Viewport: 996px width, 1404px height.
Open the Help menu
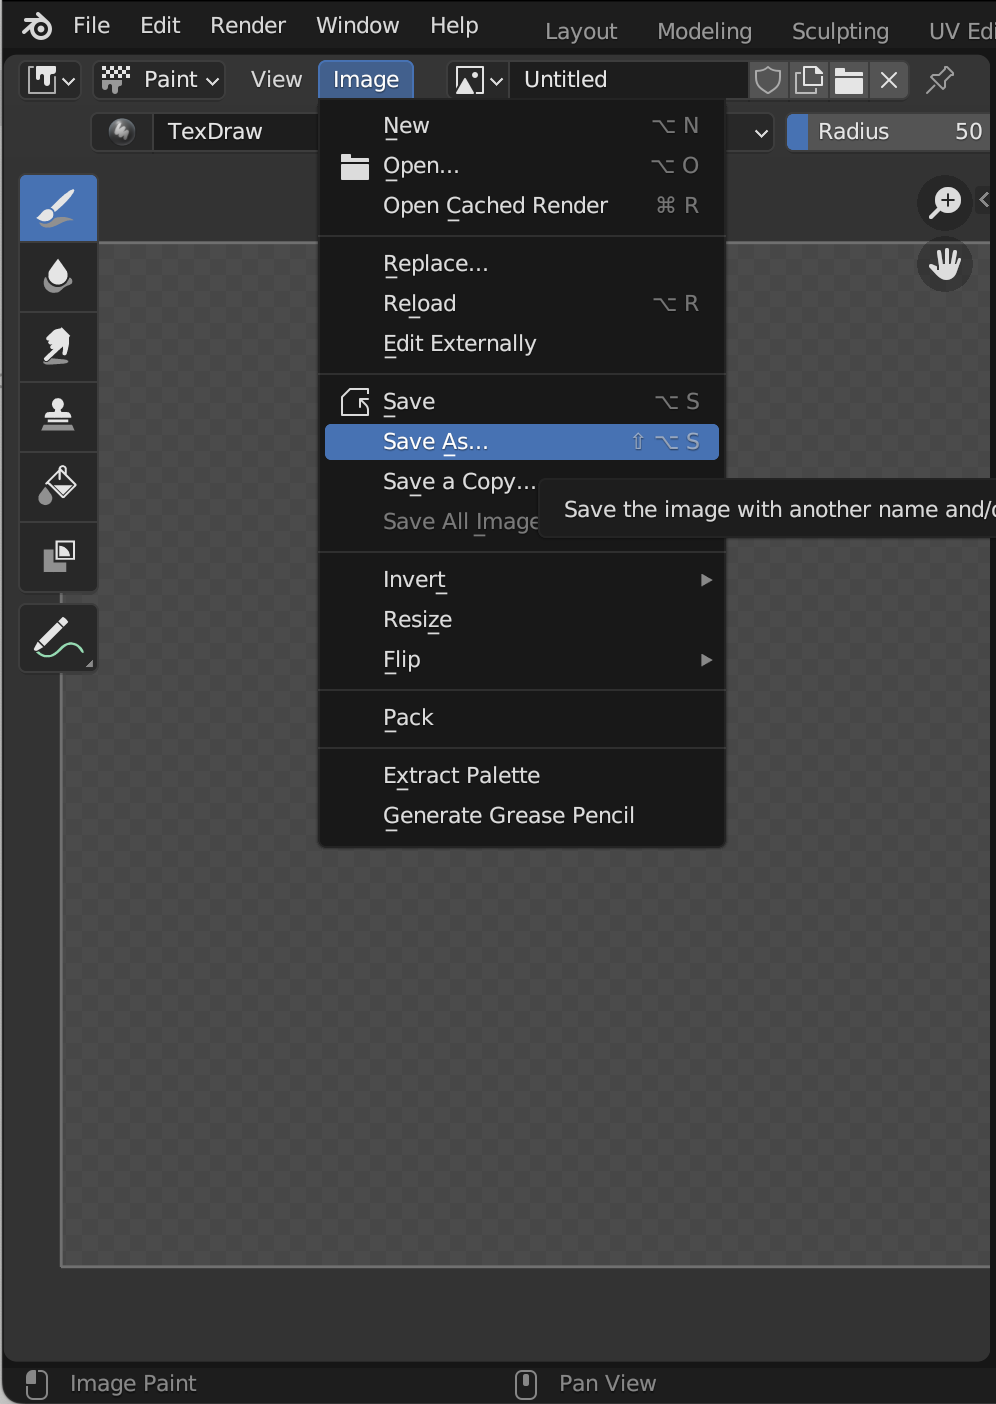[454, 26]
